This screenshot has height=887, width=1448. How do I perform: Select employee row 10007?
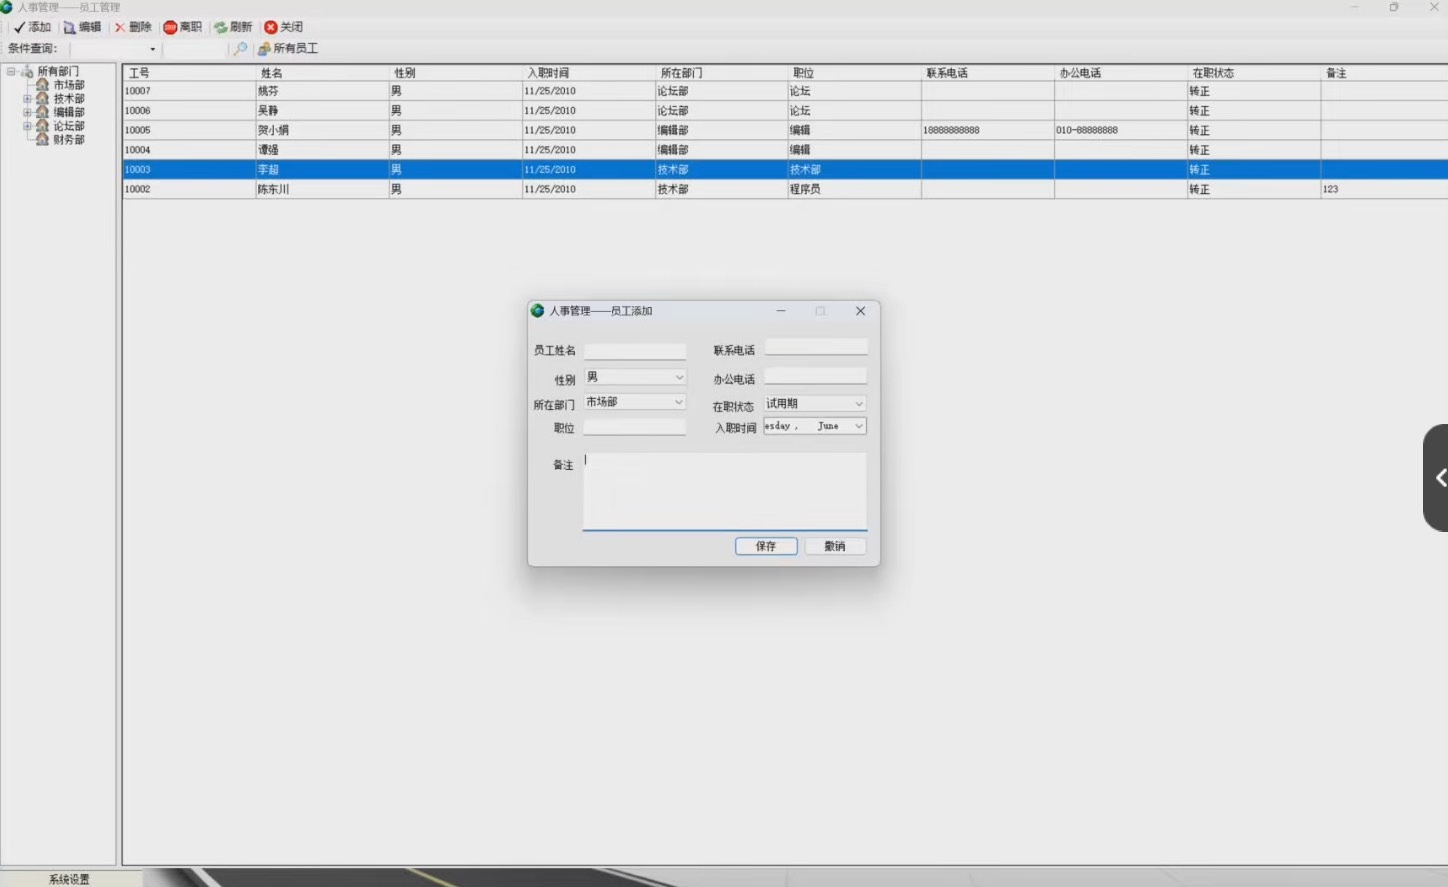point(785,91)
